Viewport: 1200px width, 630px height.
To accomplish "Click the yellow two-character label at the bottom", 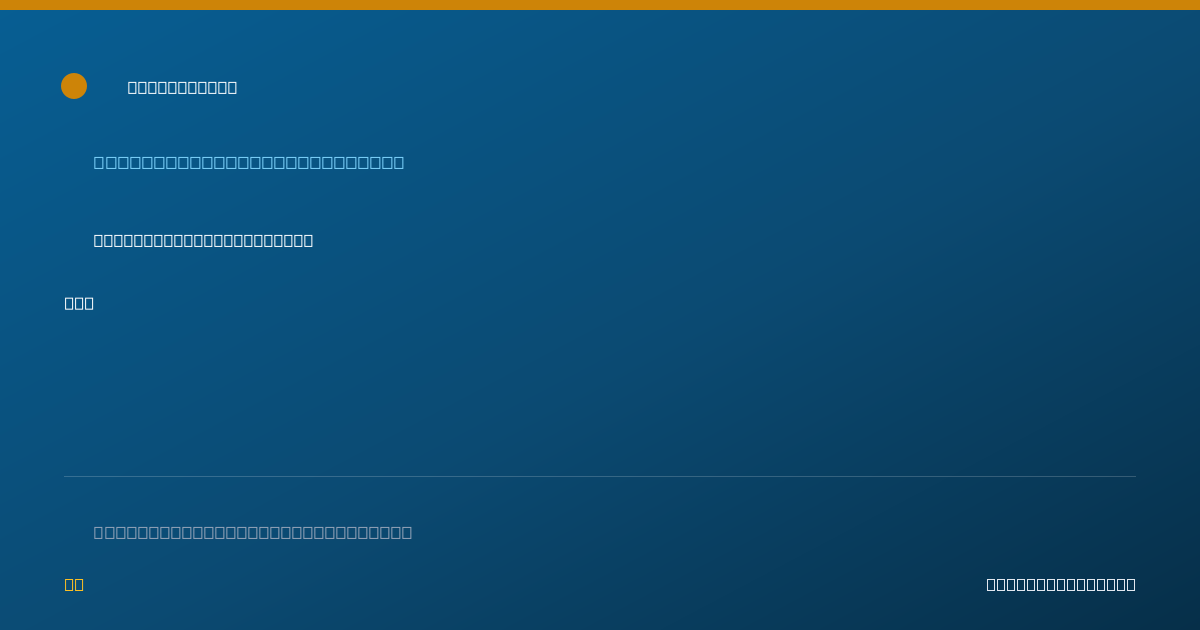I will pos(74,584).
